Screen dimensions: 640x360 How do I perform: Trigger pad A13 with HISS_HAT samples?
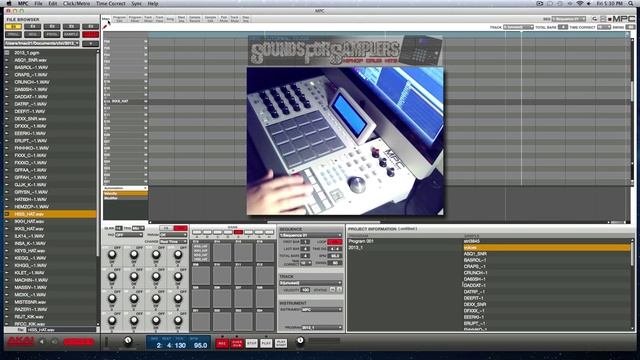(x=200, y=253)
